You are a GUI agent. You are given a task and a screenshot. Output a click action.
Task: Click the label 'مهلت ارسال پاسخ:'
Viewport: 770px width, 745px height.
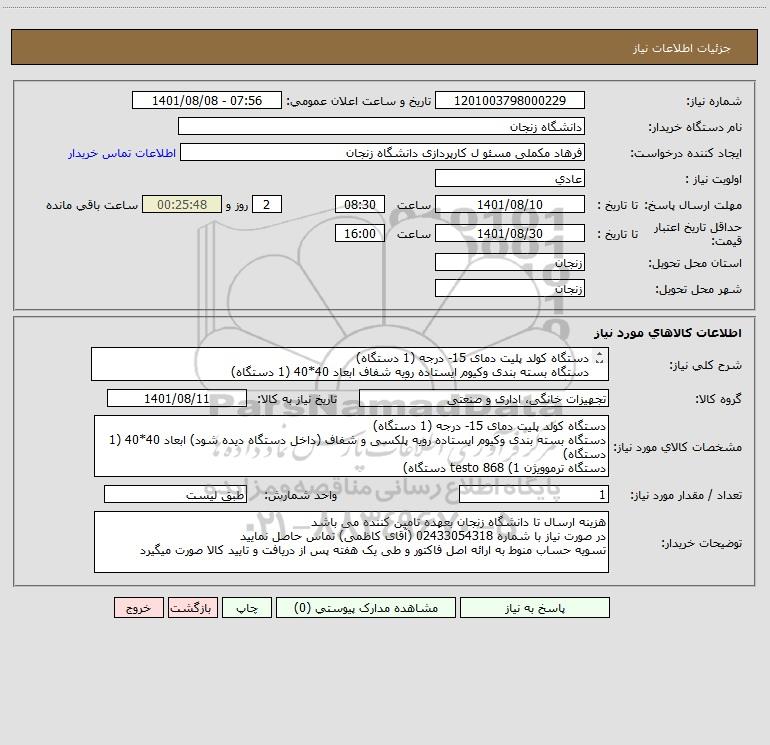[693, 205]
